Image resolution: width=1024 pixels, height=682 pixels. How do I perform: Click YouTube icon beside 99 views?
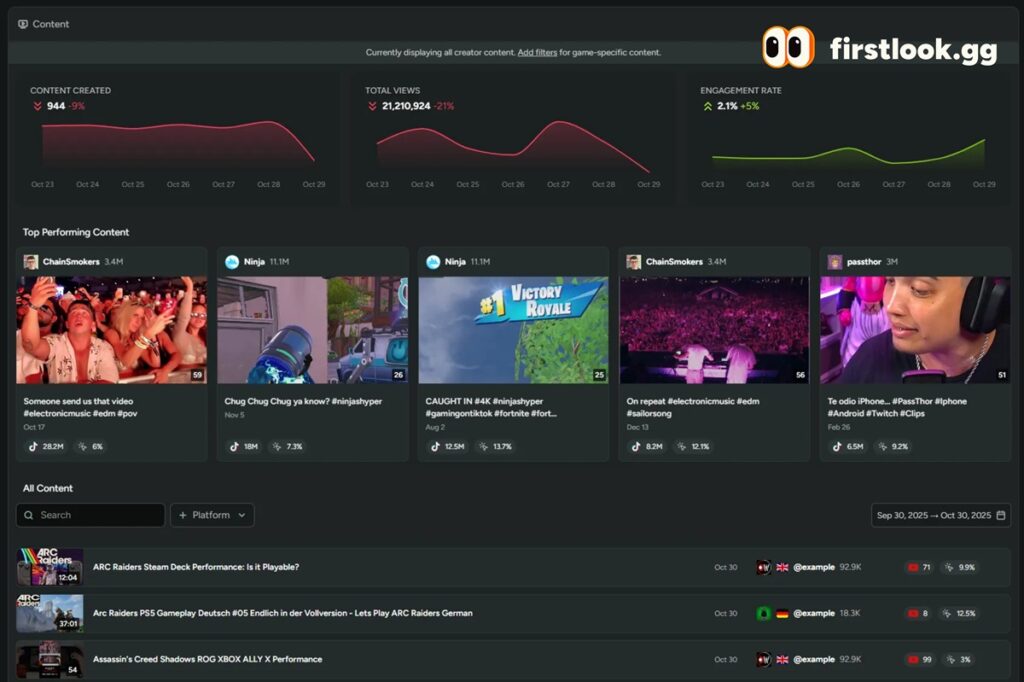coord(913,660)
